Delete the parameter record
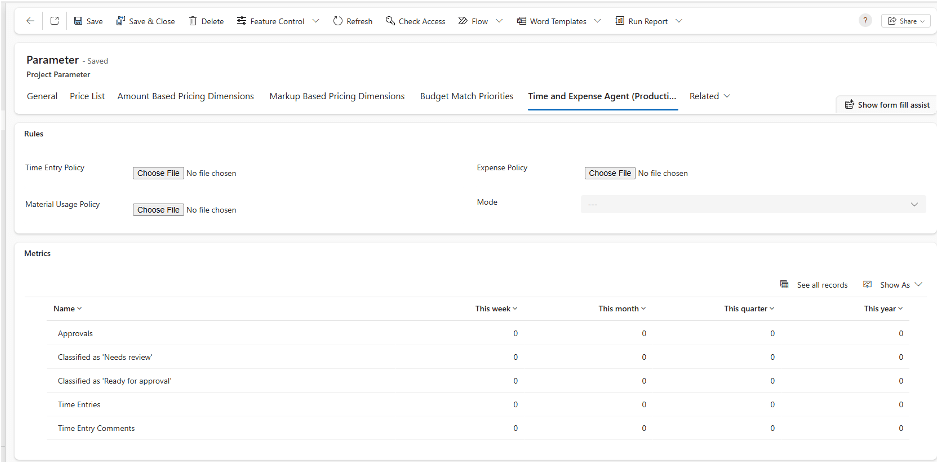Screen dimensions: 938x462 pyautogui.click(x=206, y=21)
